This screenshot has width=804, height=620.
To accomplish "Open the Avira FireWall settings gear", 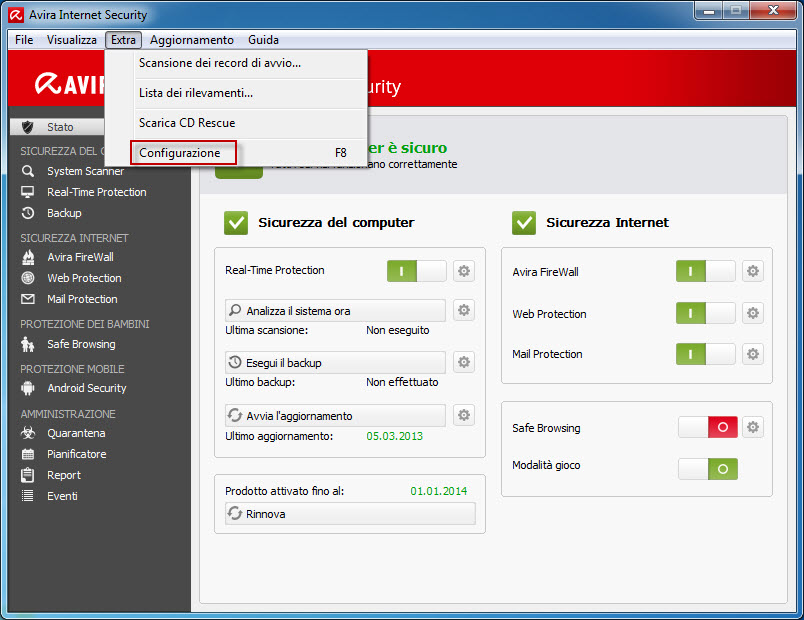I will click(x=753, y=271).
